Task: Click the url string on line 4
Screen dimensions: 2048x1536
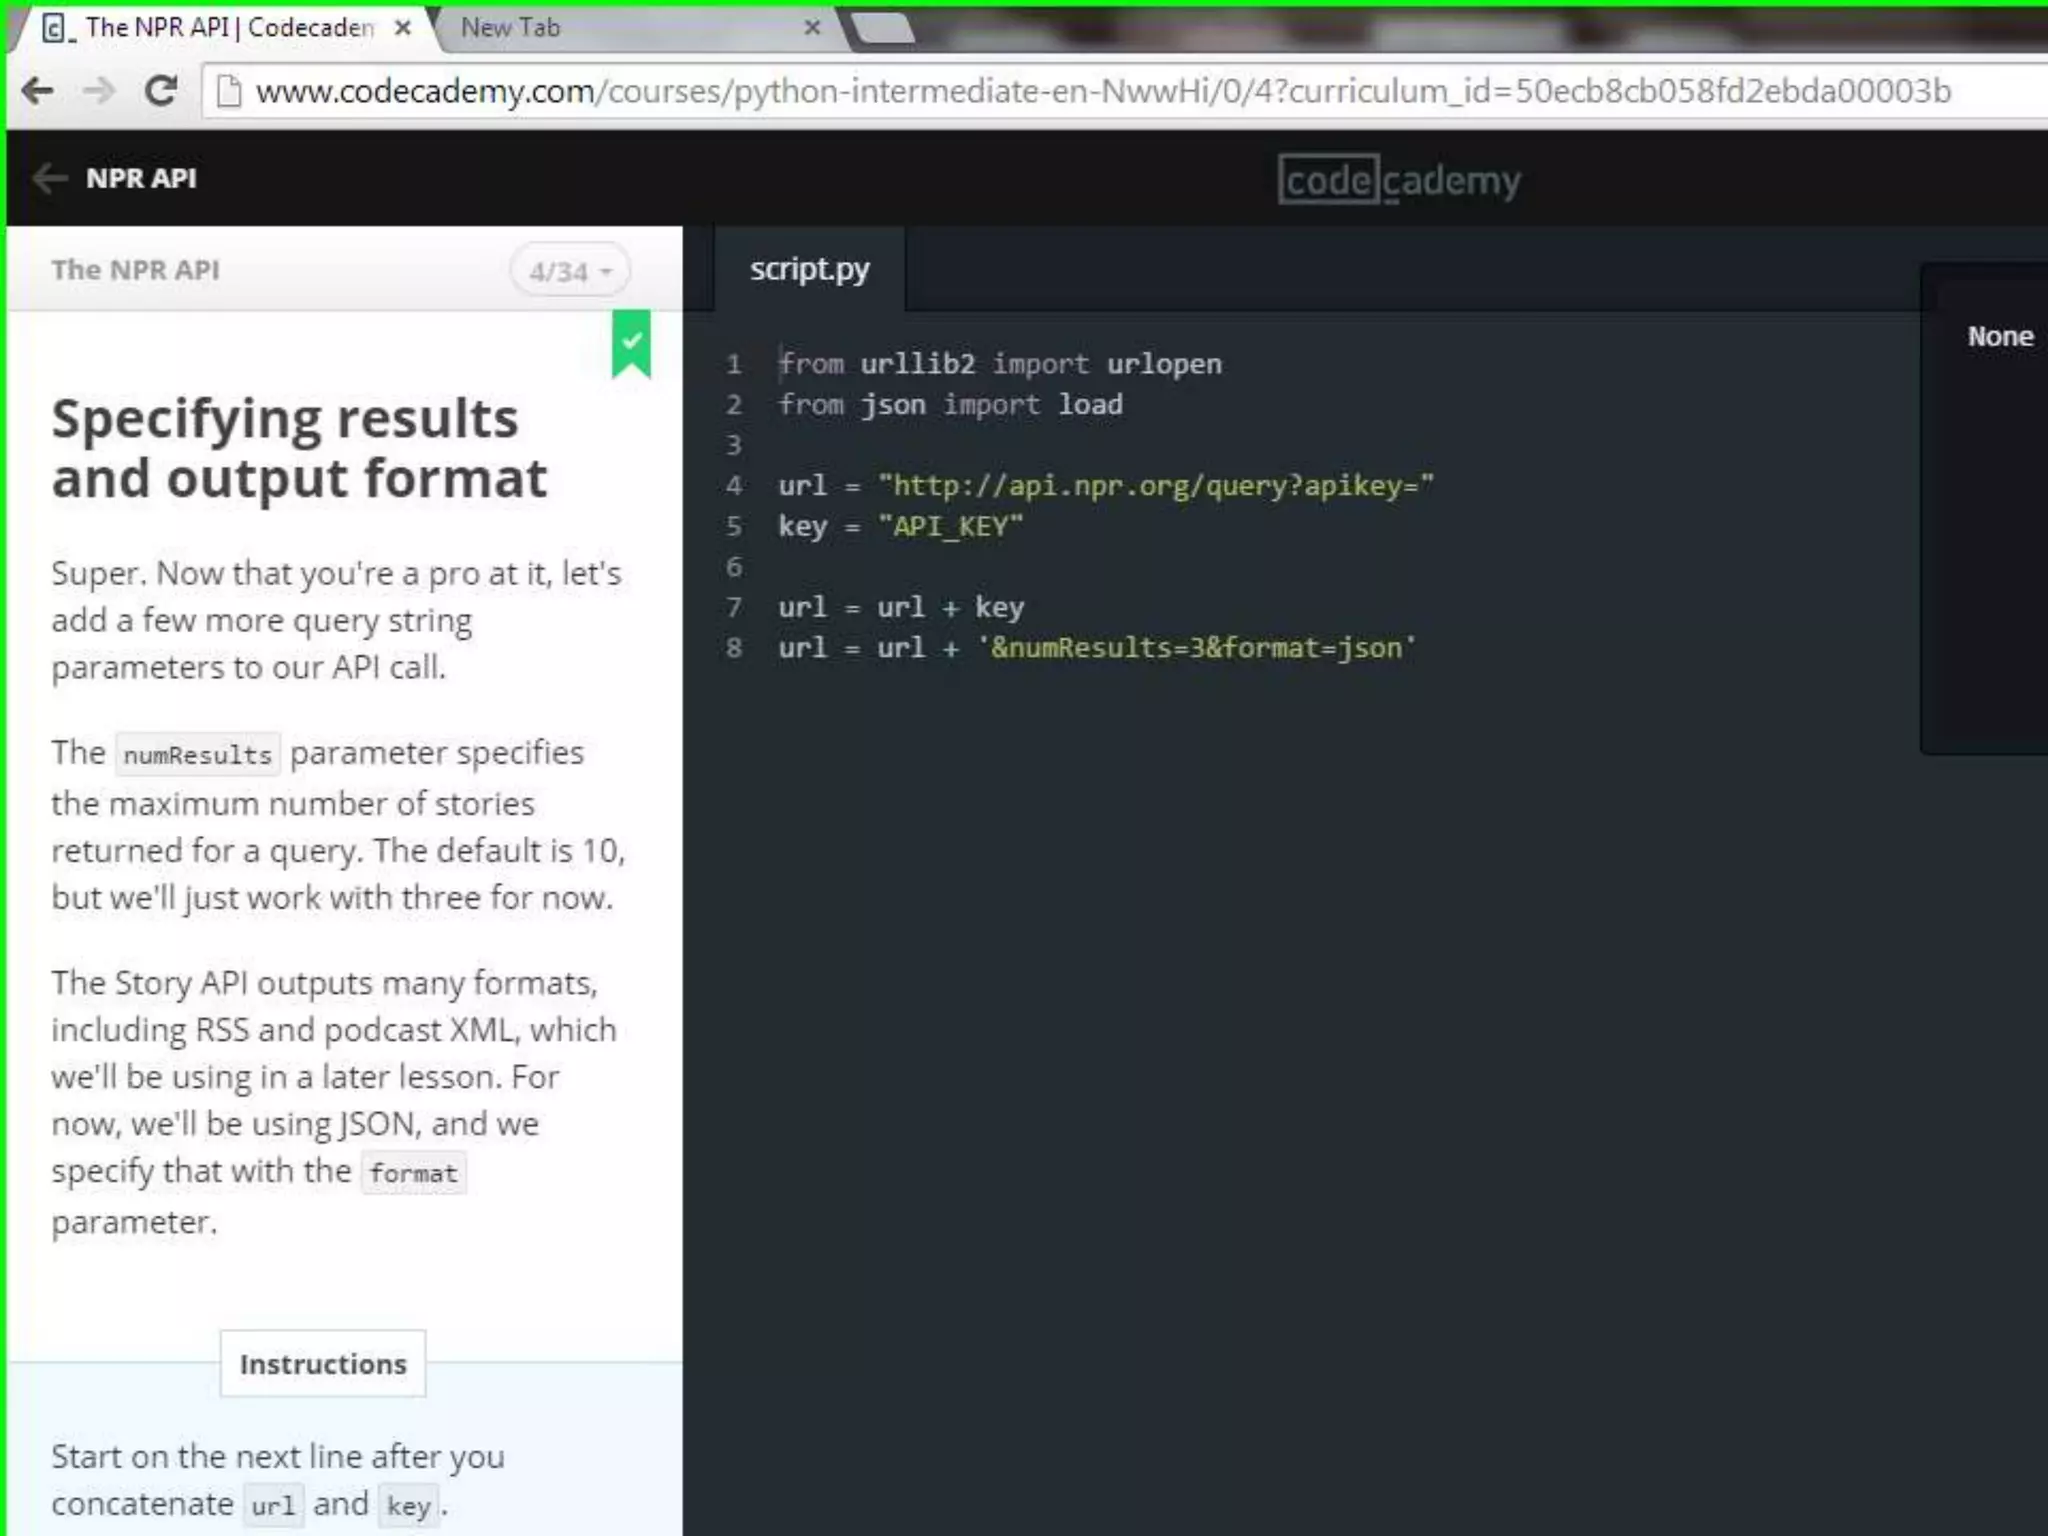Action: (1156, 486)
